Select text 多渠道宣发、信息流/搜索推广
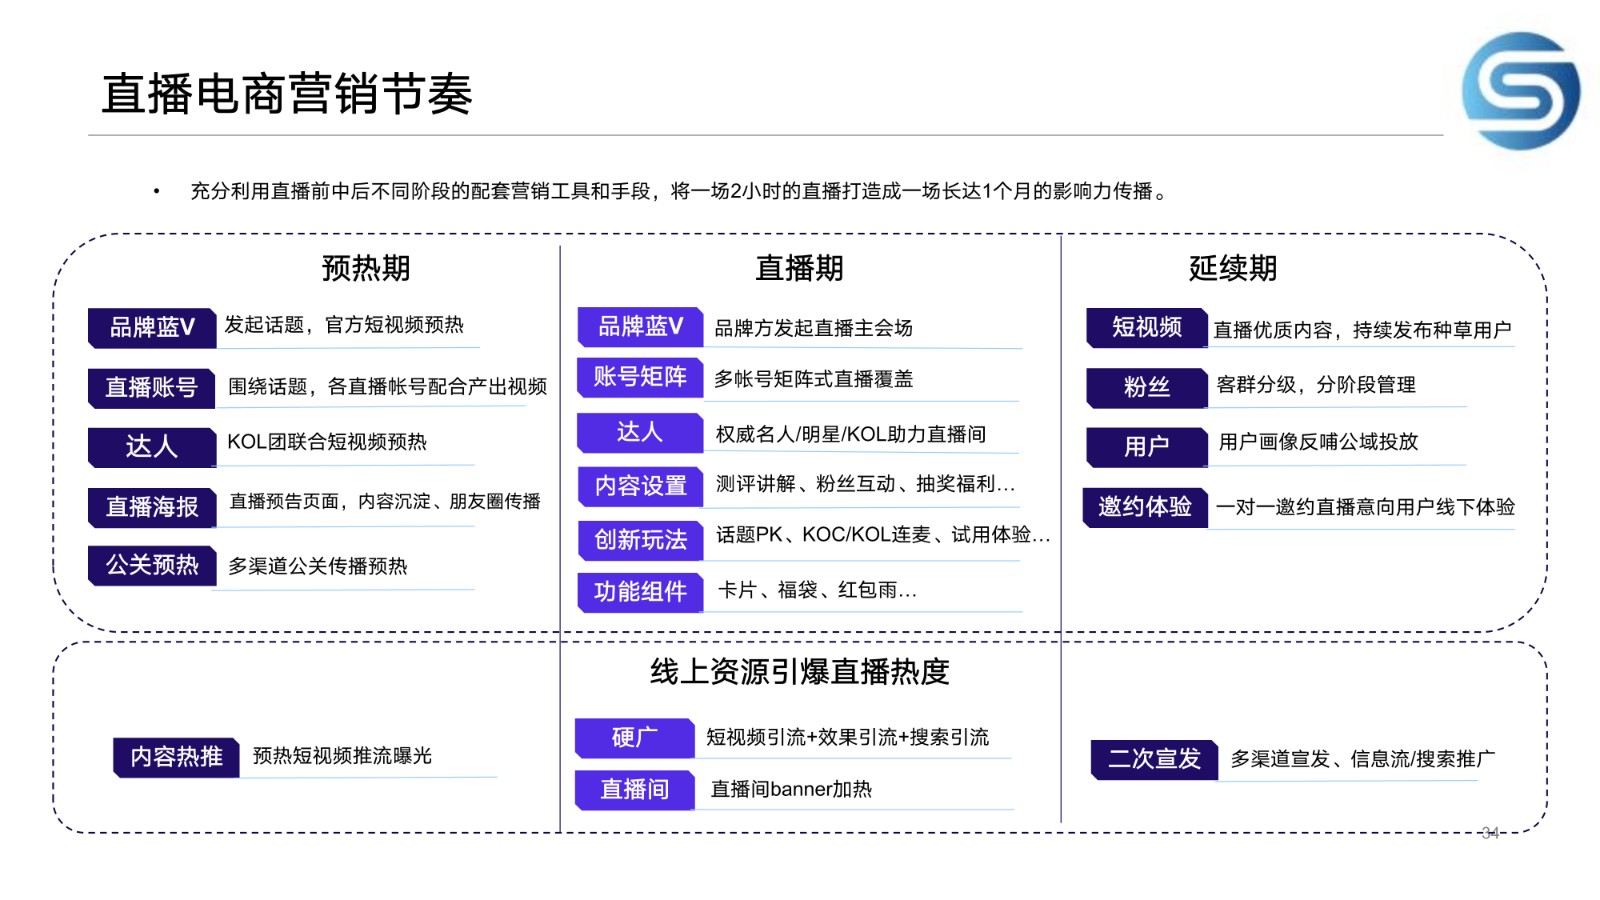 (1363, 759)
